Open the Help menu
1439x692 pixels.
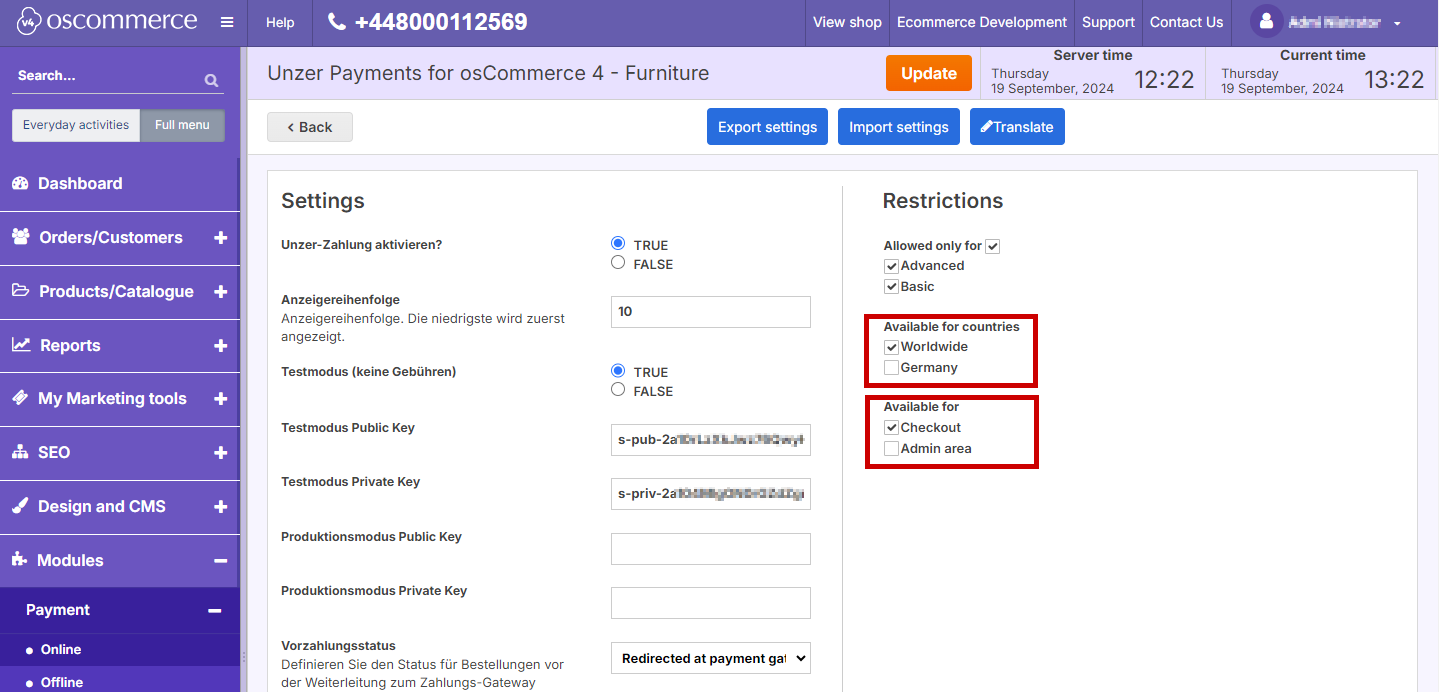point(280,22)
